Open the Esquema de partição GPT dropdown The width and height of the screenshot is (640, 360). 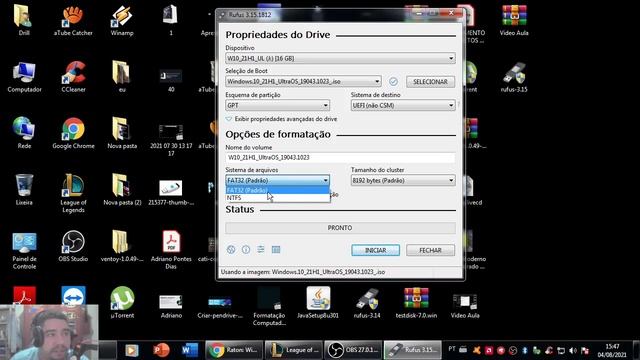(278, 105)
